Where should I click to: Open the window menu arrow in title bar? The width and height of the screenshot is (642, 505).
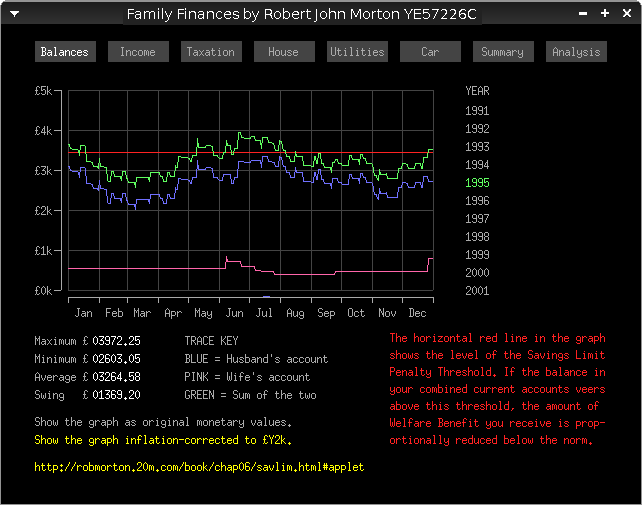click(x=14, y=14)
